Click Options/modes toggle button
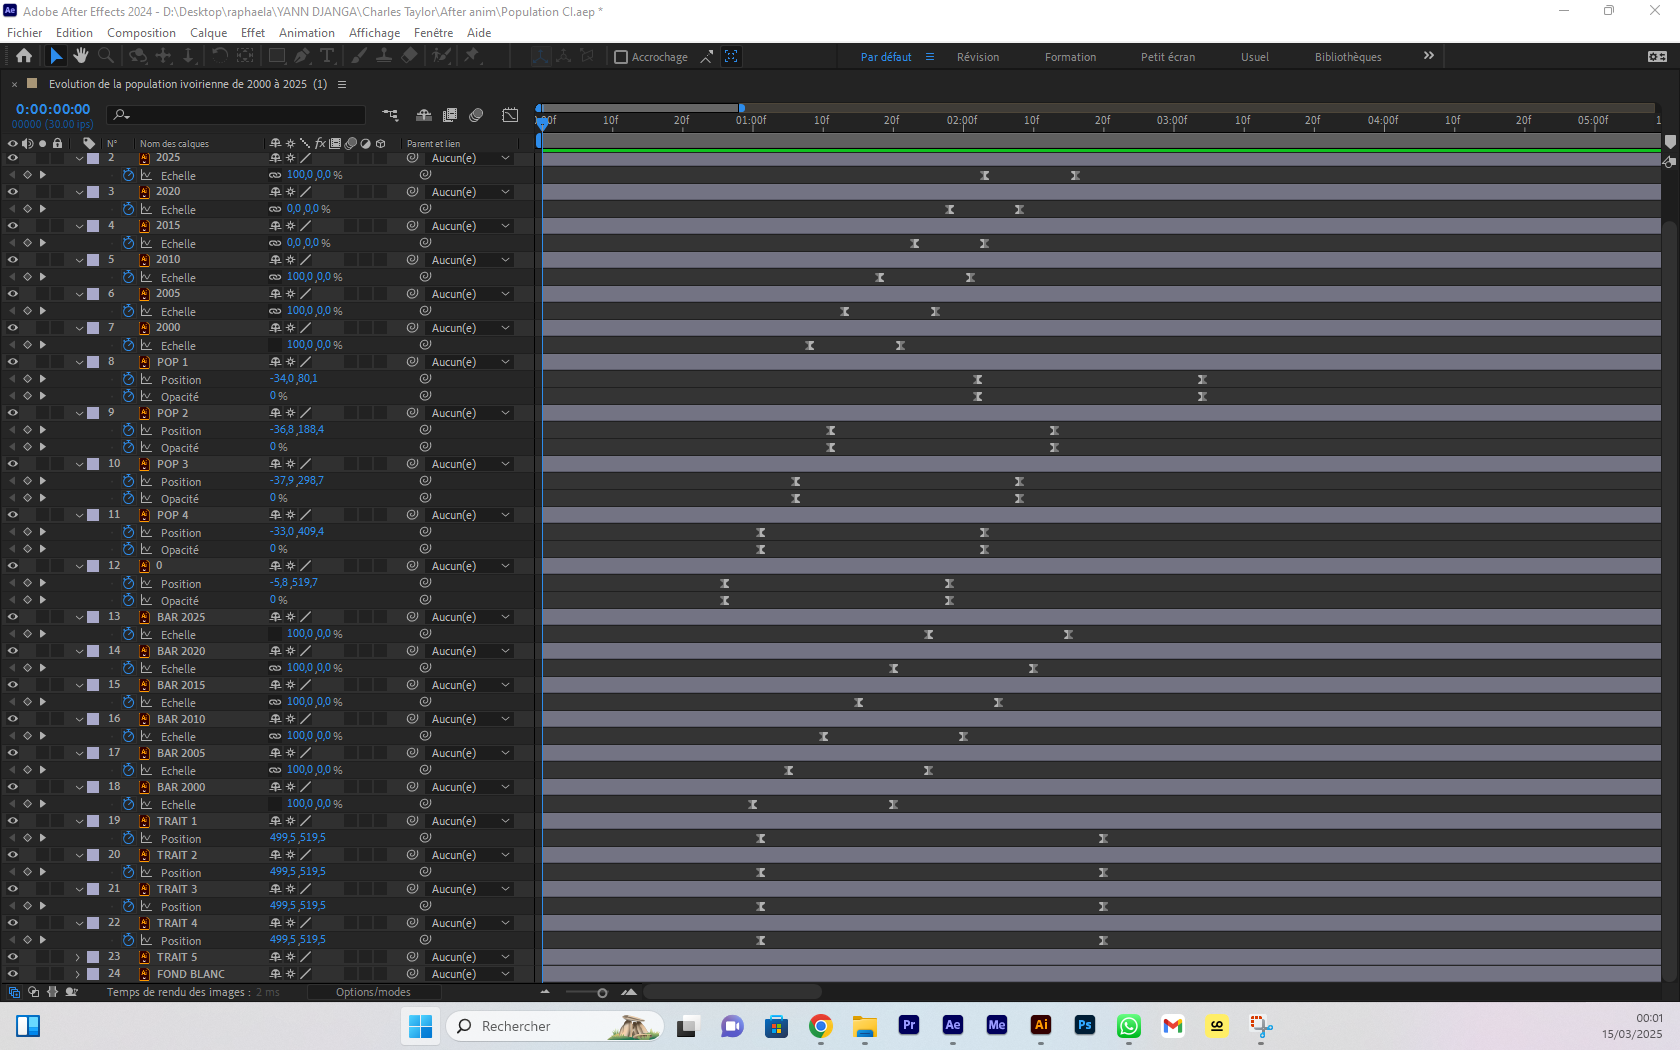The image size is (1680, 1050). pos(373,992)
